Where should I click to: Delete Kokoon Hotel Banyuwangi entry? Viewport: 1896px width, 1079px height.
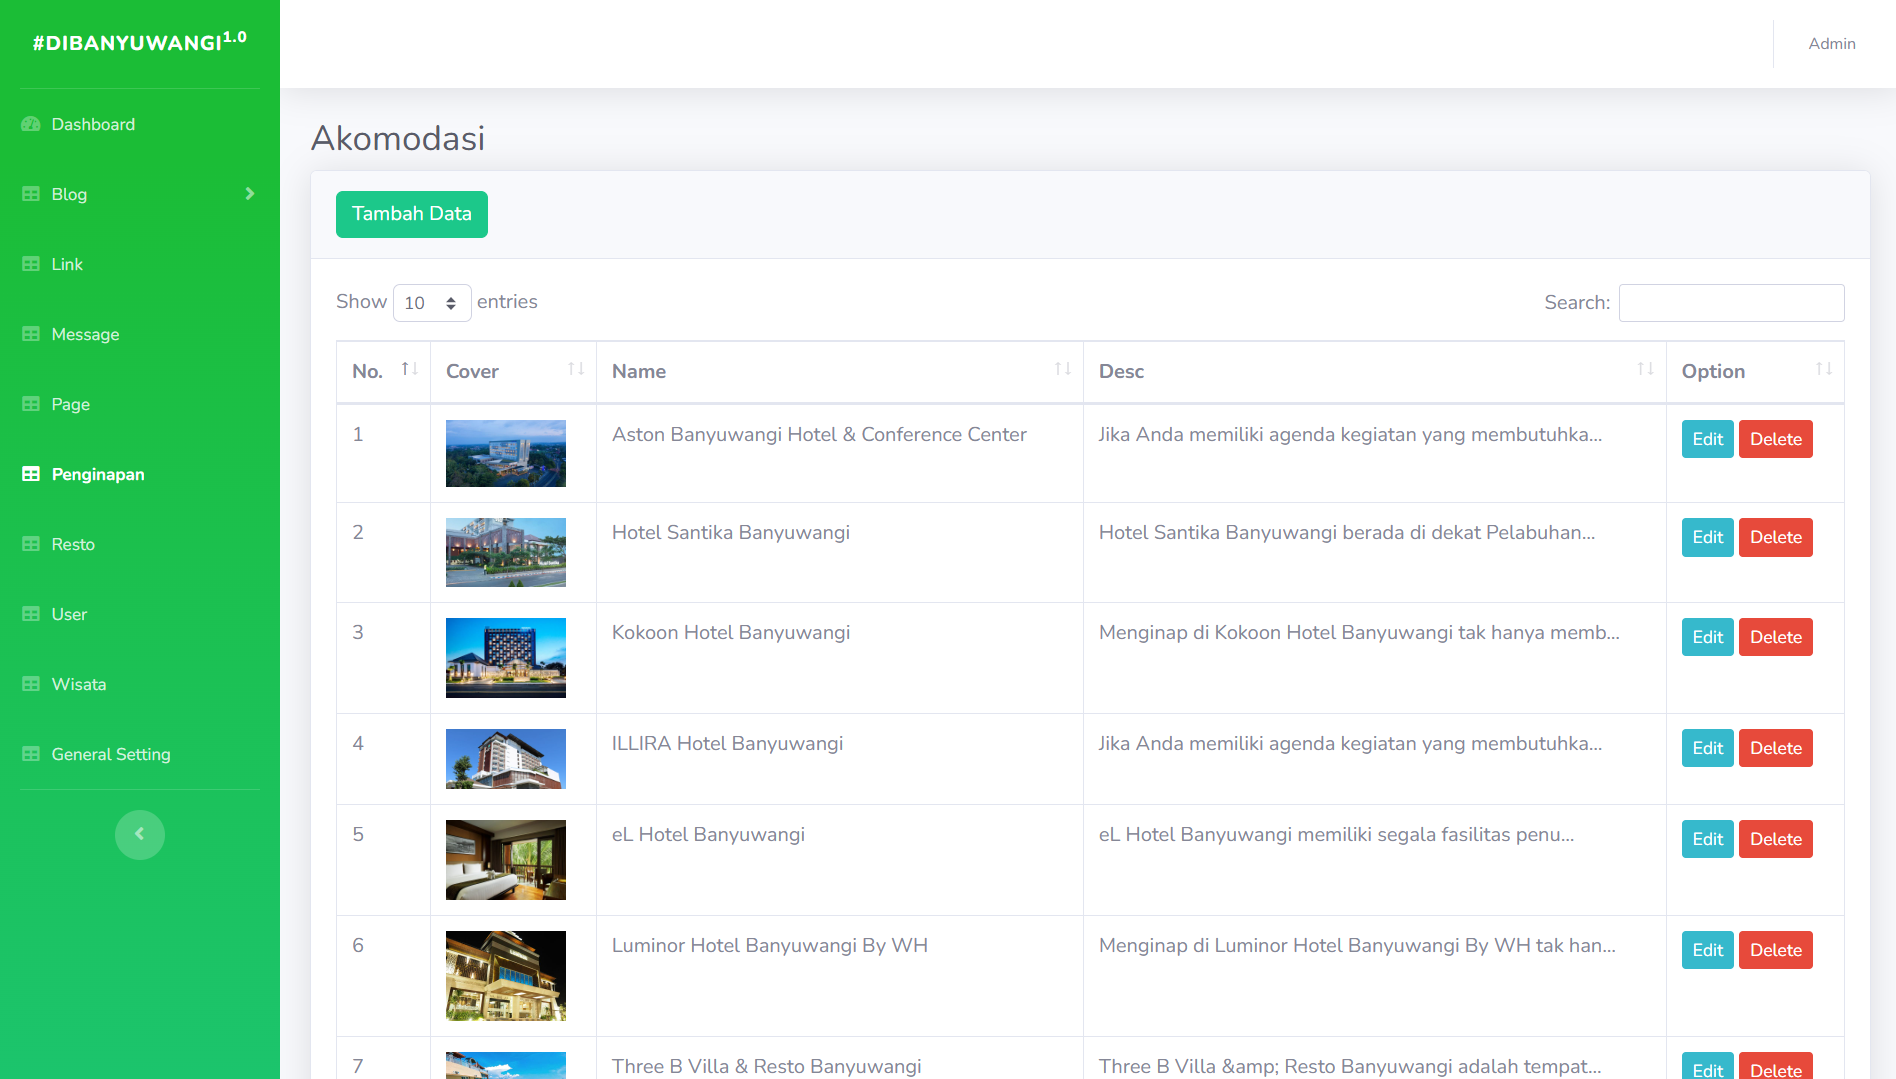[x=1775, y=637]
